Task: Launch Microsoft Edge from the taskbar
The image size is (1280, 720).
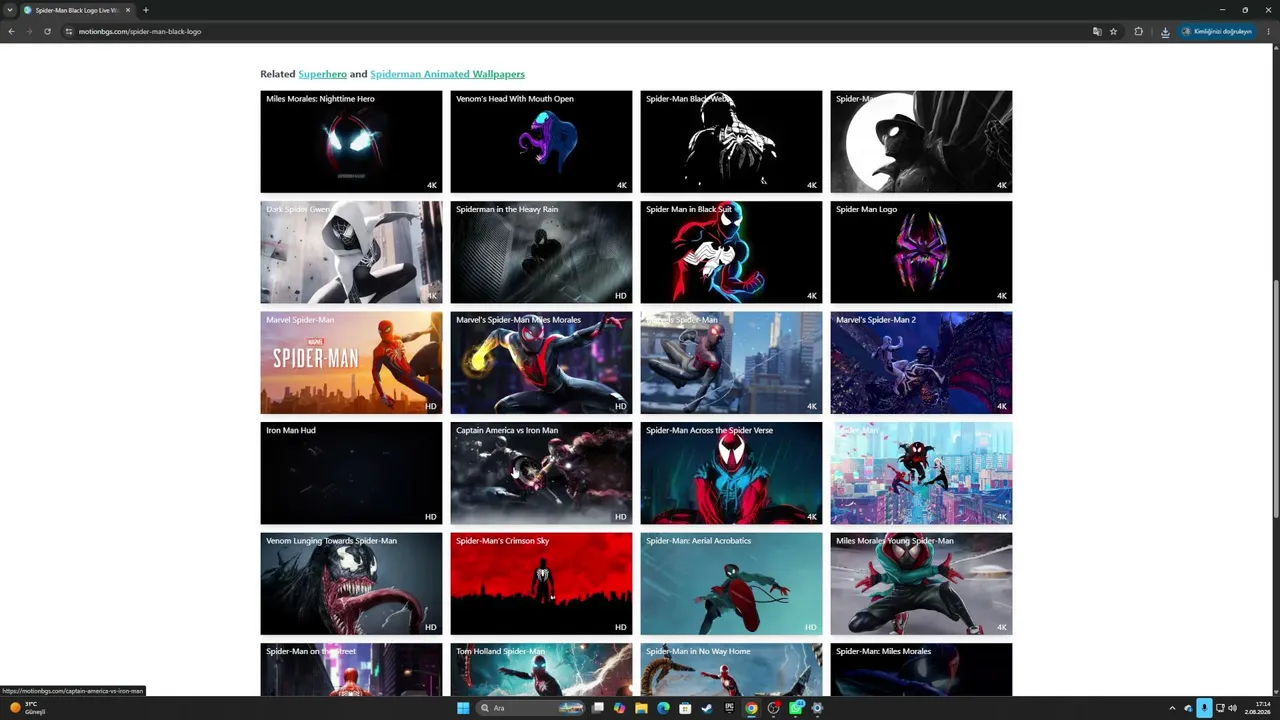Action: (x=663, y=708)
